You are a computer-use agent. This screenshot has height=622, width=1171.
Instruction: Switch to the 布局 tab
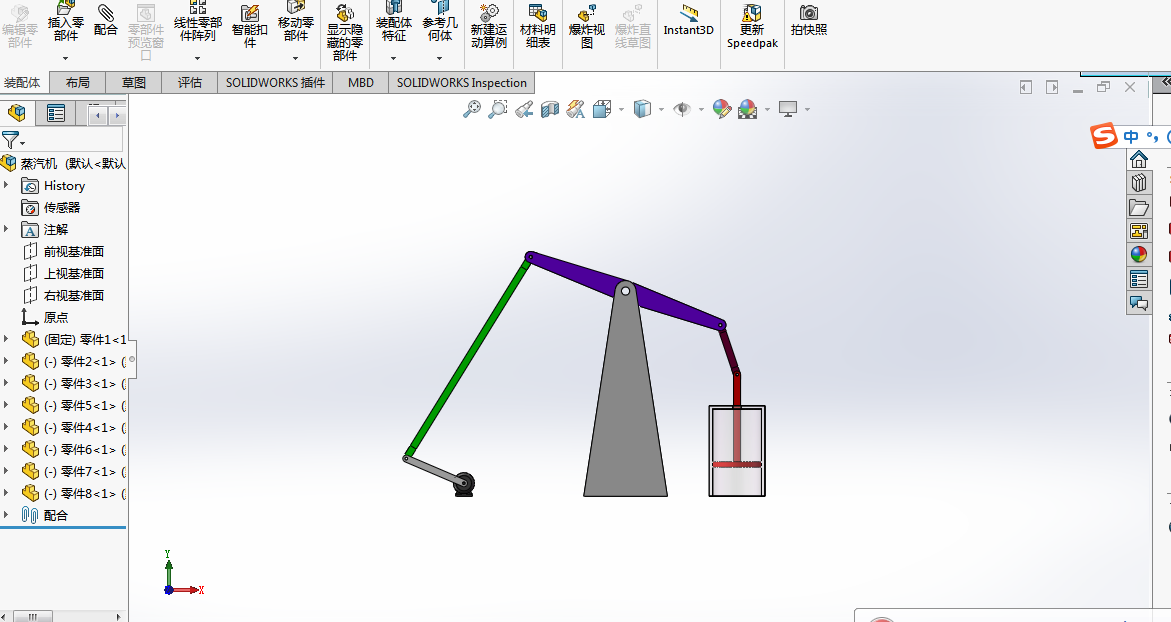(x=77, y=83)
